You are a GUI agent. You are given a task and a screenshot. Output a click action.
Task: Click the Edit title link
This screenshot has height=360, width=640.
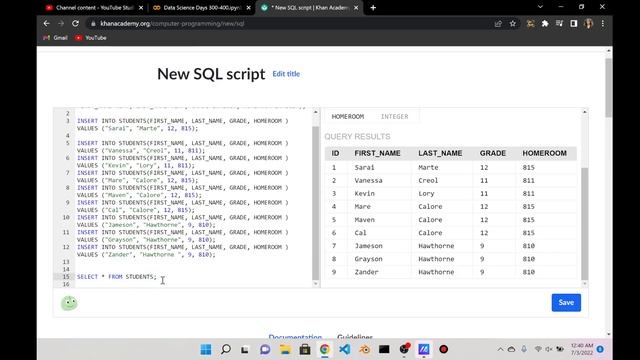pyautogui.click(x=286, y=74)
